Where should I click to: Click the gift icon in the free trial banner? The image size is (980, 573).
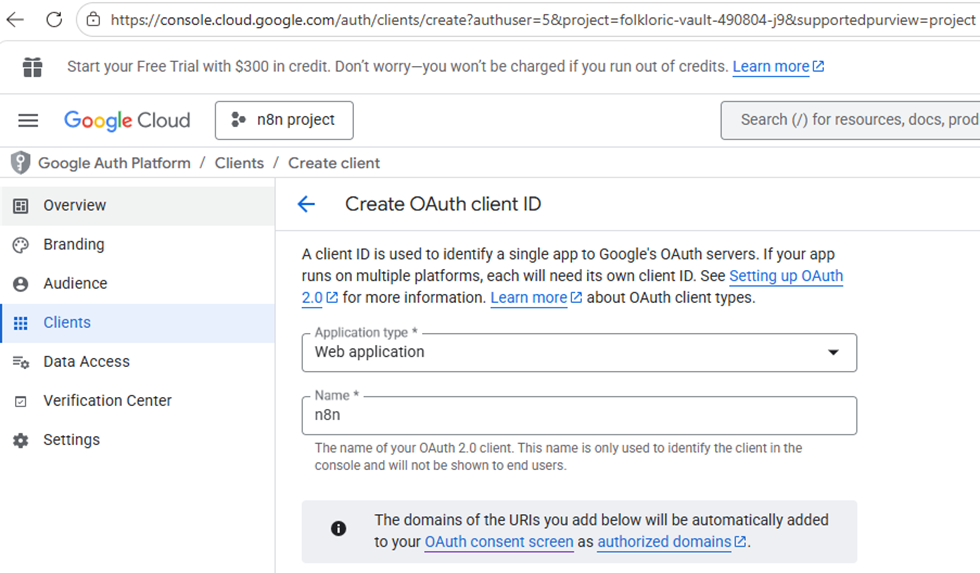(x=33, y=67)
